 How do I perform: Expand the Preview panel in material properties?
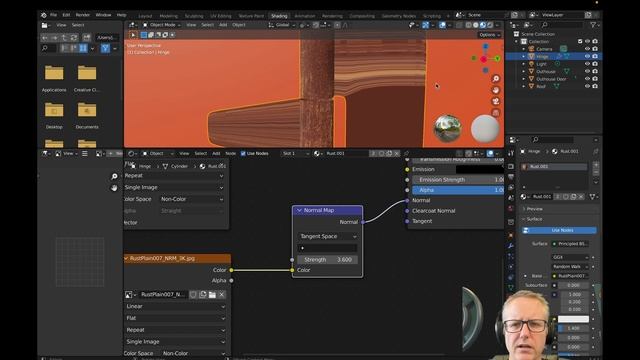click(x=534, y=209)
